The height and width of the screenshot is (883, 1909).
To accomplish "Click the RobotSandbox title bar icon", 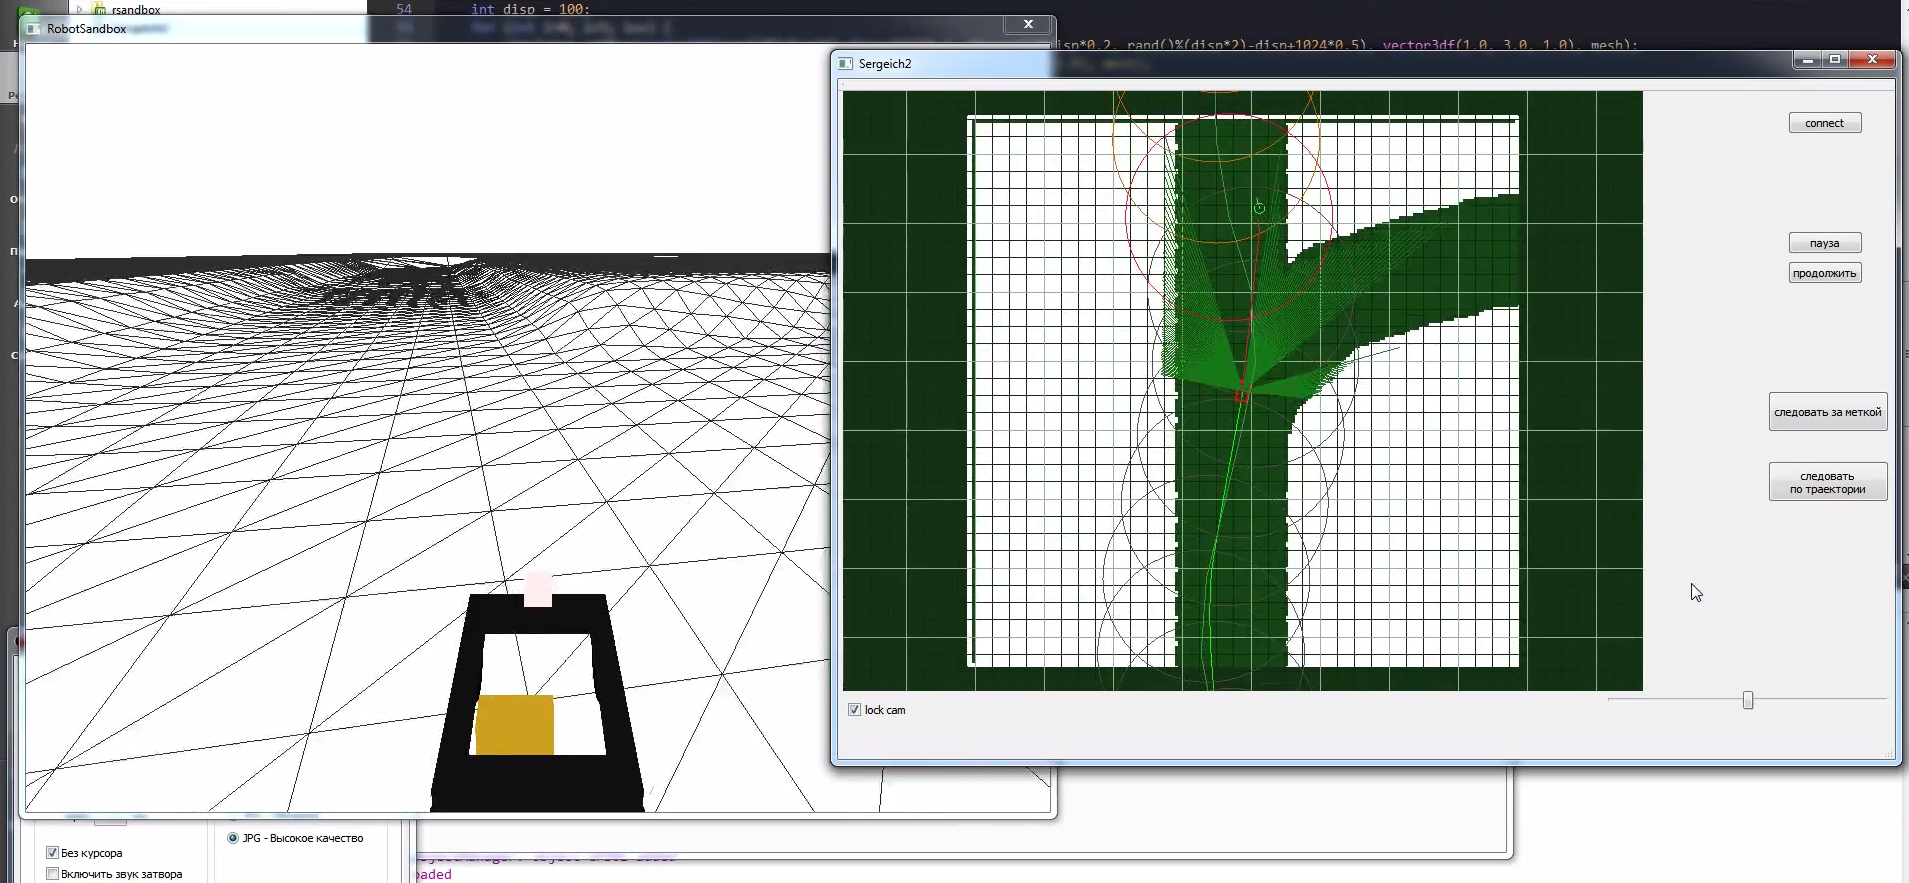I will pyautogui.click(x=34, y=29).
